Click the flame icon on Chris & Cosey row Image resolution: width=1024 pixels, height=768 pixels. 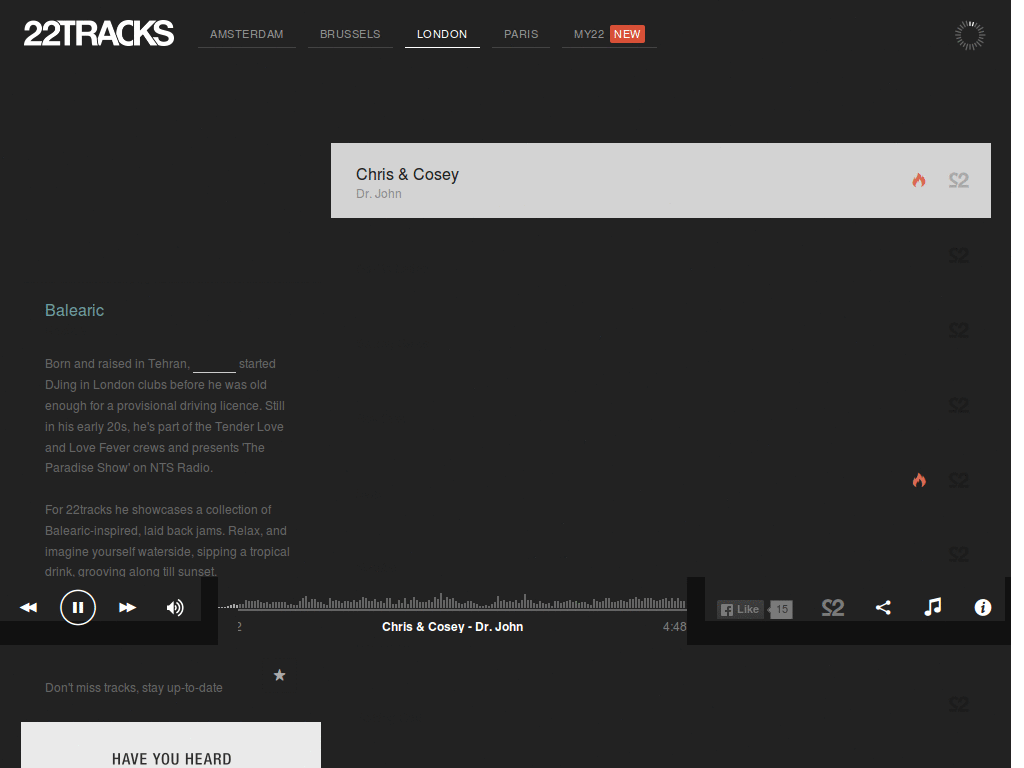point(919,180)
